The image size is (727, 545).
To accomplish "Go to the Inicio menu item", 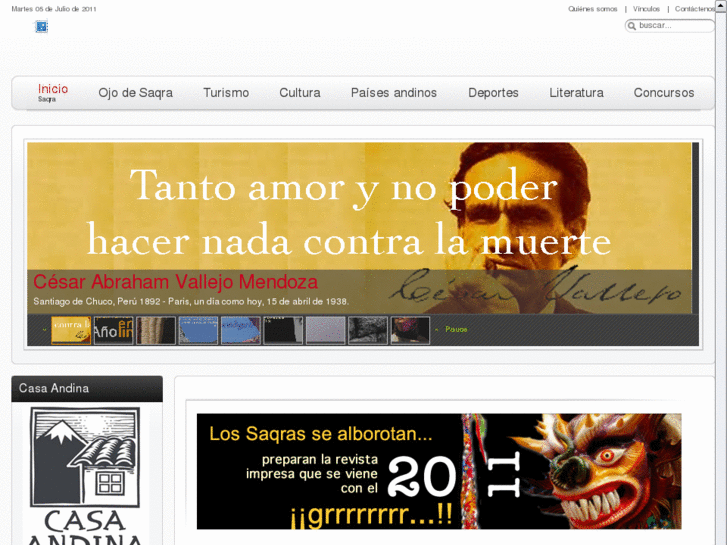I will [53, 92].
